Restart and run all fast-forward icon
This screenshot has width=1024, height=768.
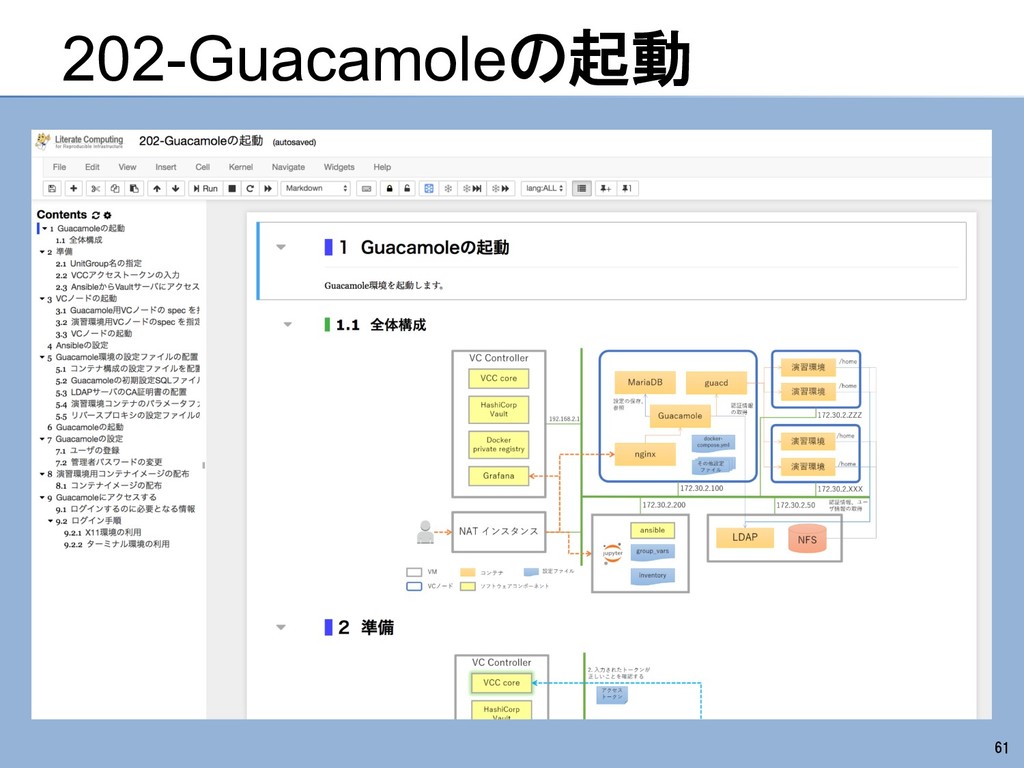(268, 189)
